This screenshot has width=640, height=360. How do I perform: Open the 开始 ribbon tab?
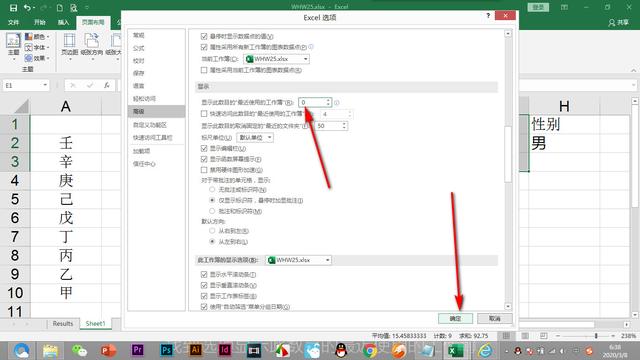point(40,22)
